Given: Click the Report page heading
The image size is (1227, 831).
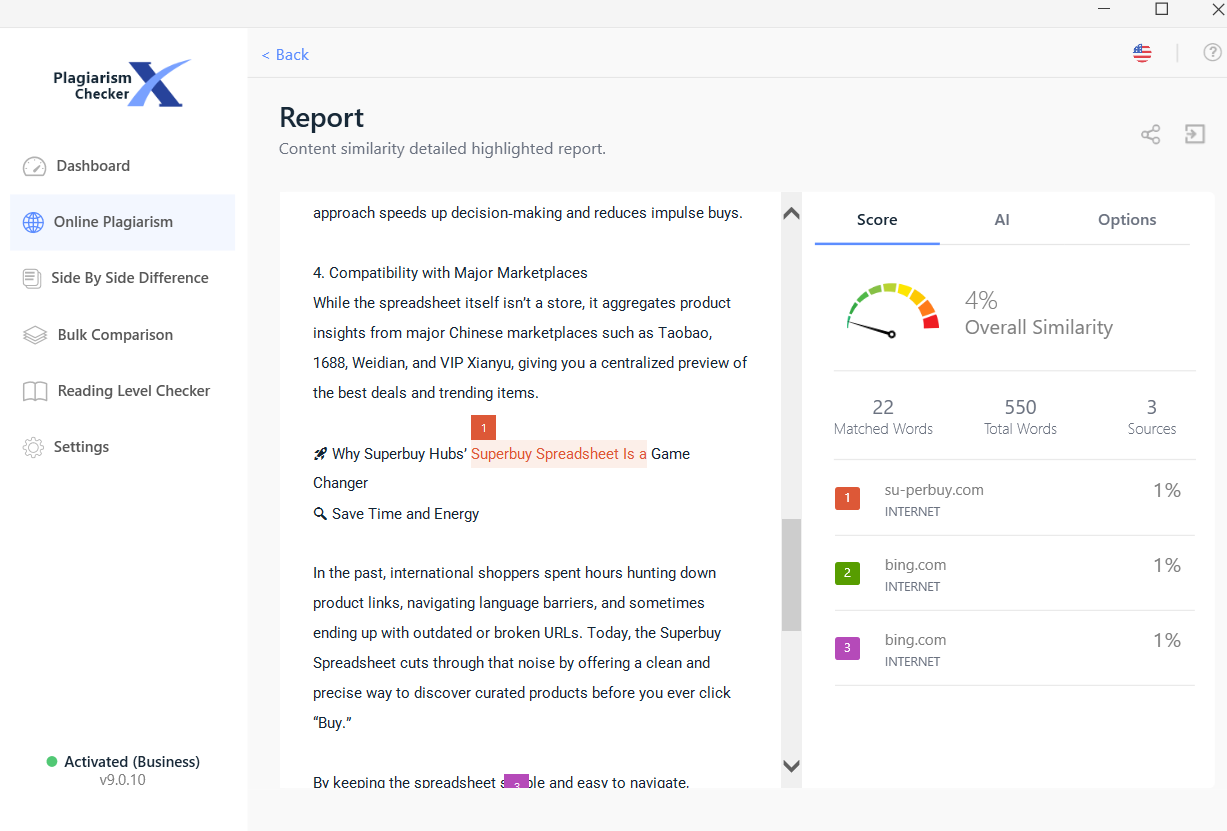Looking at the screenshot, I should [322, 118].
